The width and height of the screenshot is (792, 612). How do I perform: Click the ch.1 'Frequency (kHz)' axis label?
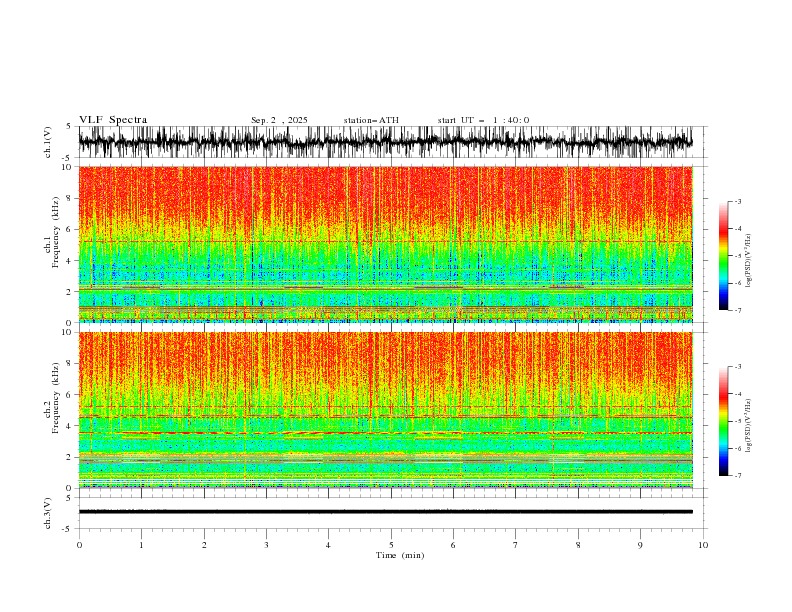point(55,233)
